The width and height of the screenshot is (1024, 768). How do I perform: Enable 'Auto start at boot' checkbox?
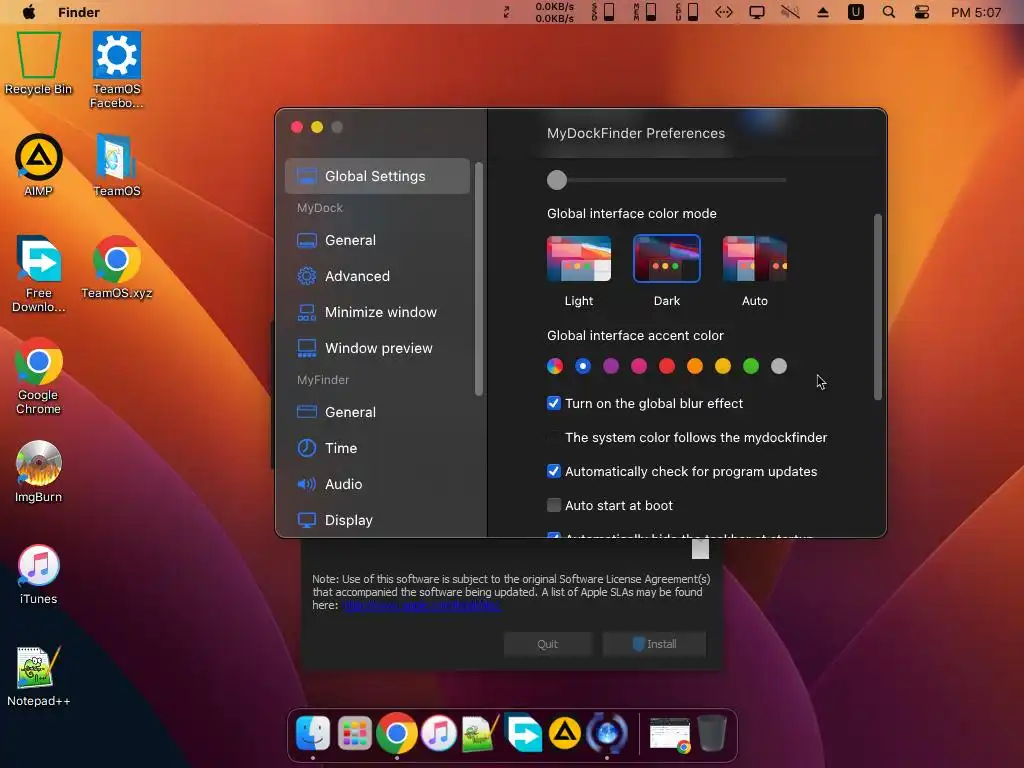[554, 505]
